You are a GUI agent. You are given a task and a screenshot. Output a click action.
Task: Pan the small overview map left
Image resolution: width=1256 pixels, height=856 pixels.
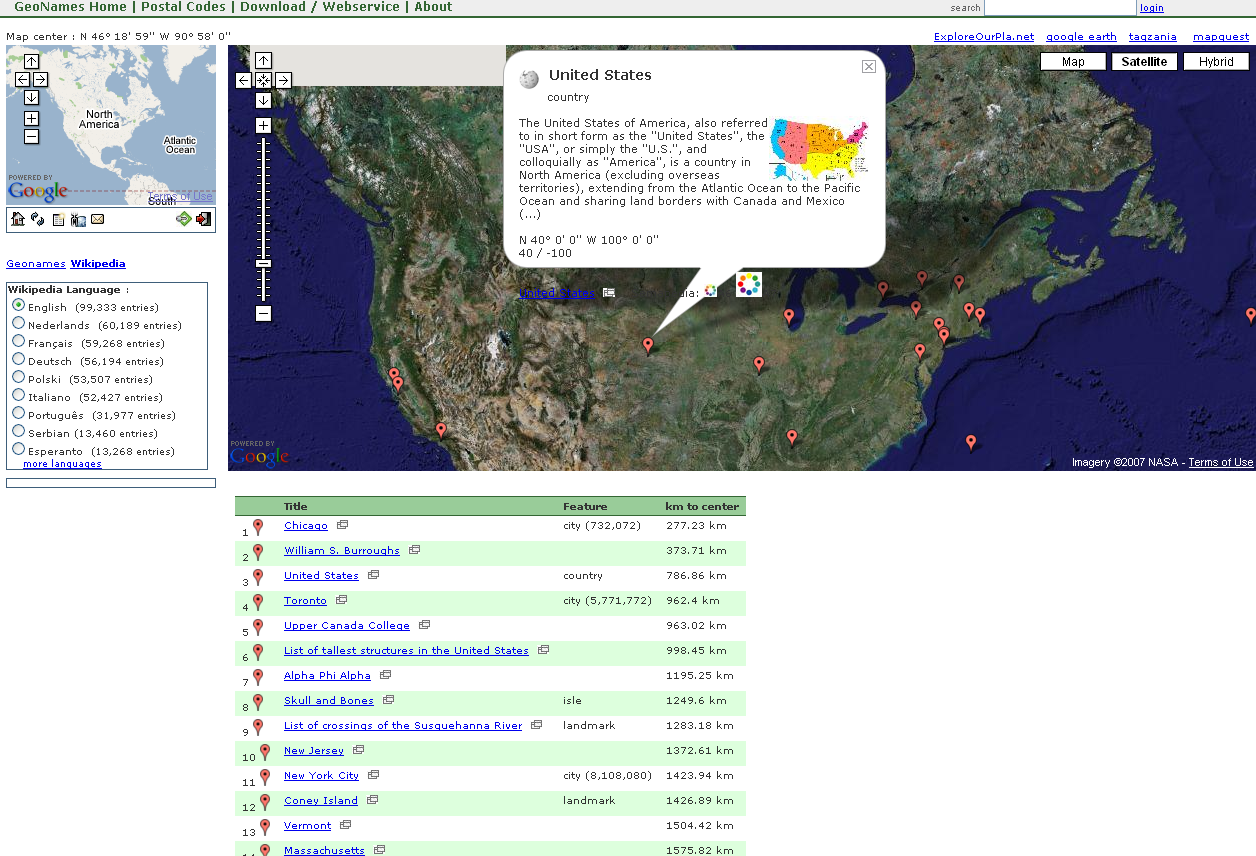coord(22,79)
